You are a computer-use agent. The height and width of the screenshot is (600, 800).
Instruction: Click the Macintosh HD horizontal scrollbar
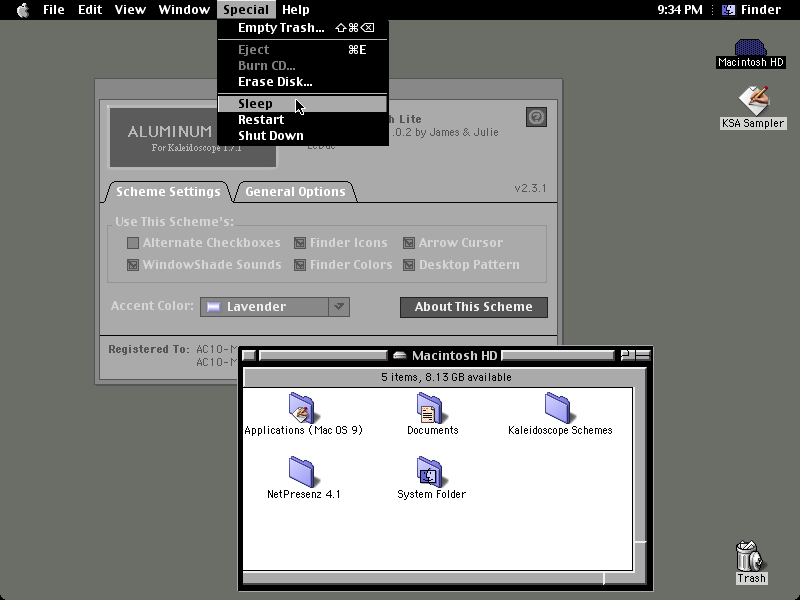tap(422, 578)
